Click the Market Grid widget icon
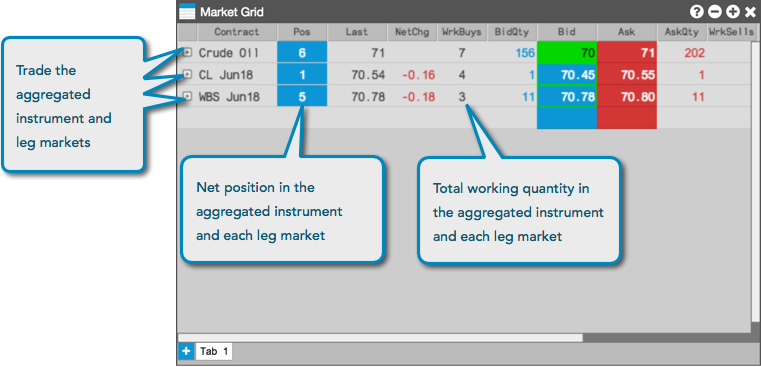The height and width of the screenshot is (367, 761). click(187, 11)
